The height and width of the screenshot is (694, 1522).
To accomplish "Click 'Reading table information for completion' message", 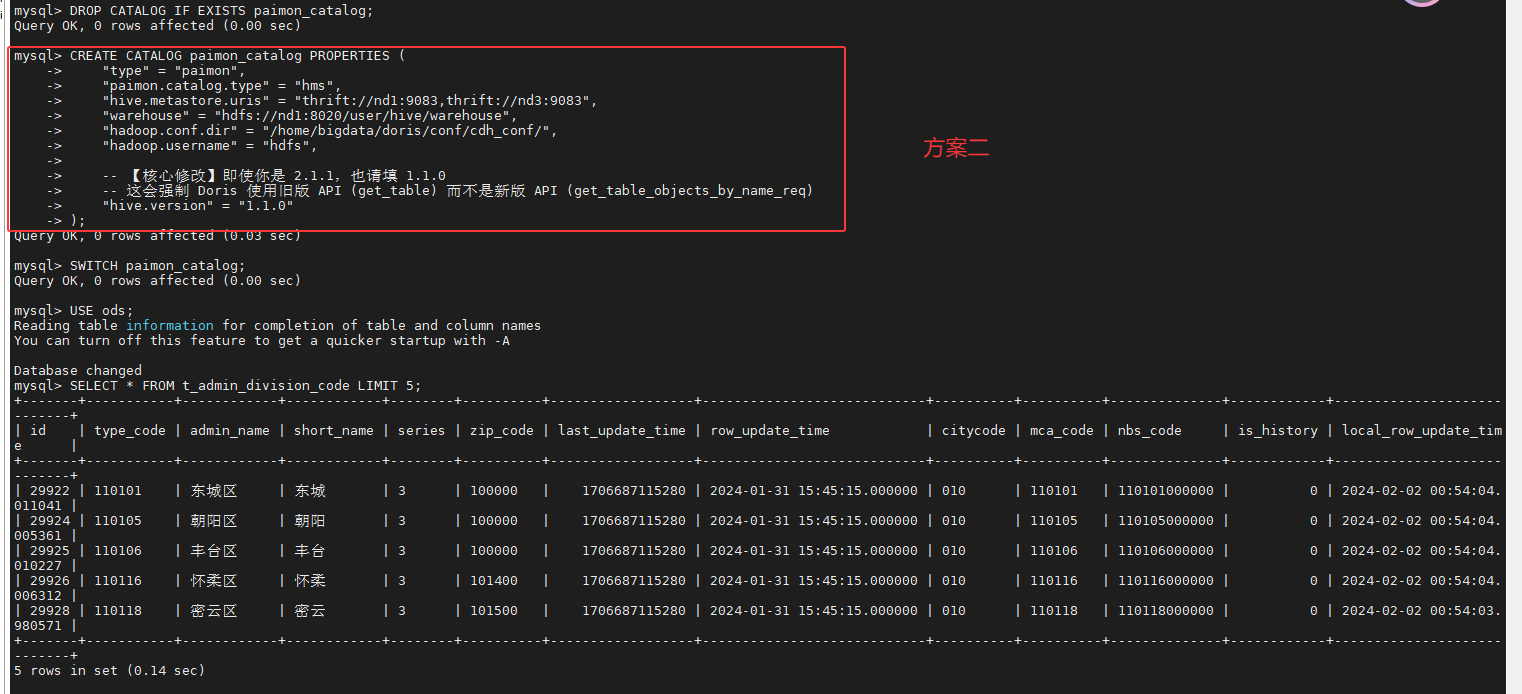I will tap(277, 326).
